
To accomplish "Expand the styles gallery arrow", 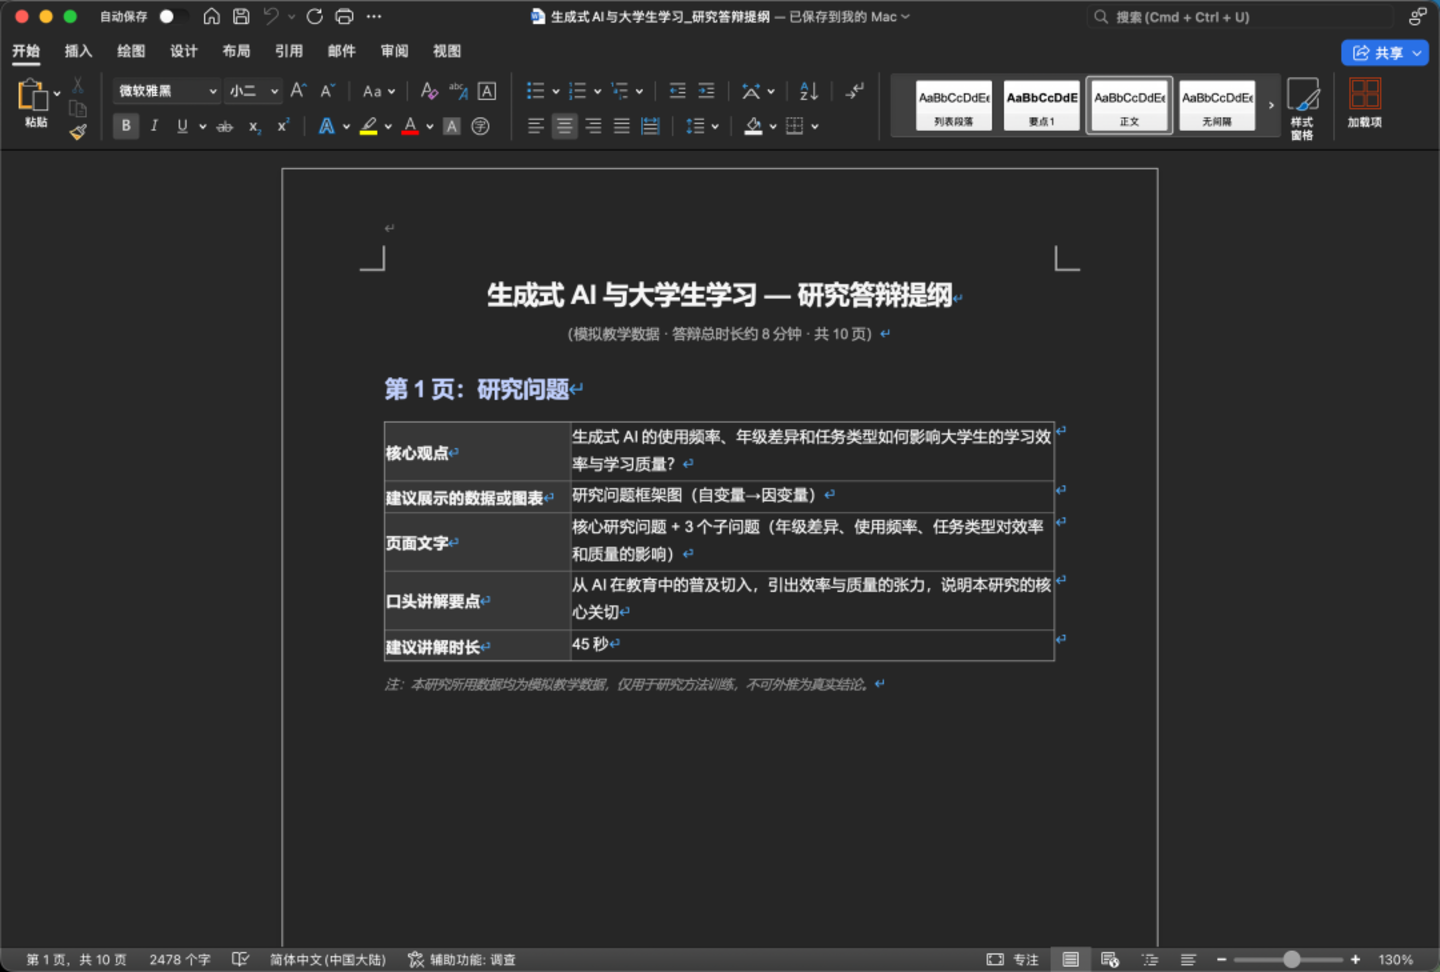I will (1271, 105).
